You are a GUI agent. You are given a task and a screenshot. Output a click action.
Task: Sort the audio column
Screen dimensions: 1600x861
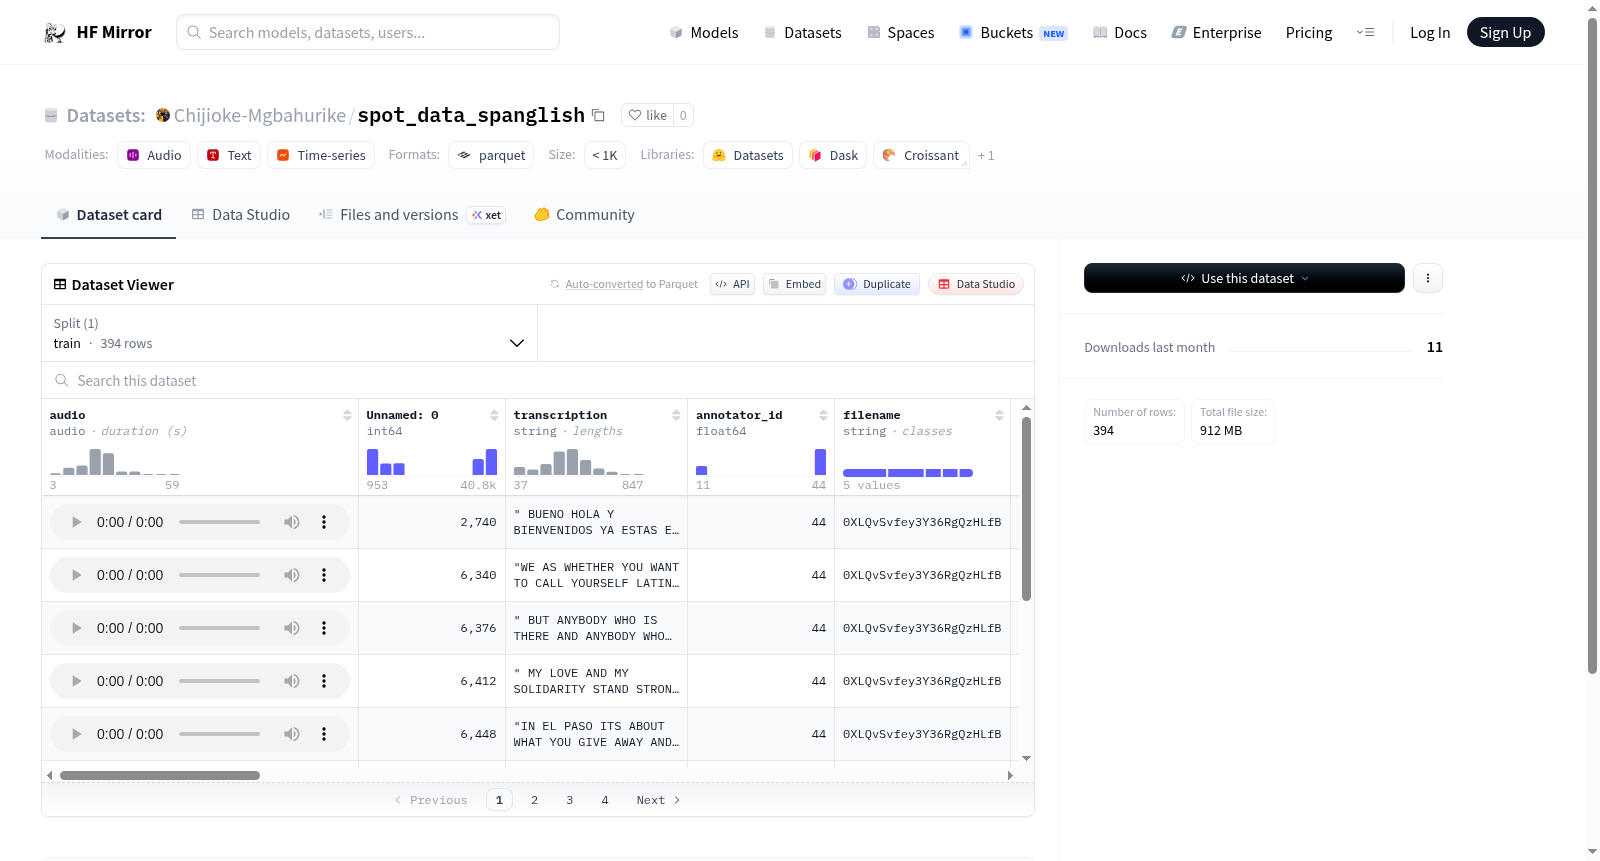[x=347, y=415]
